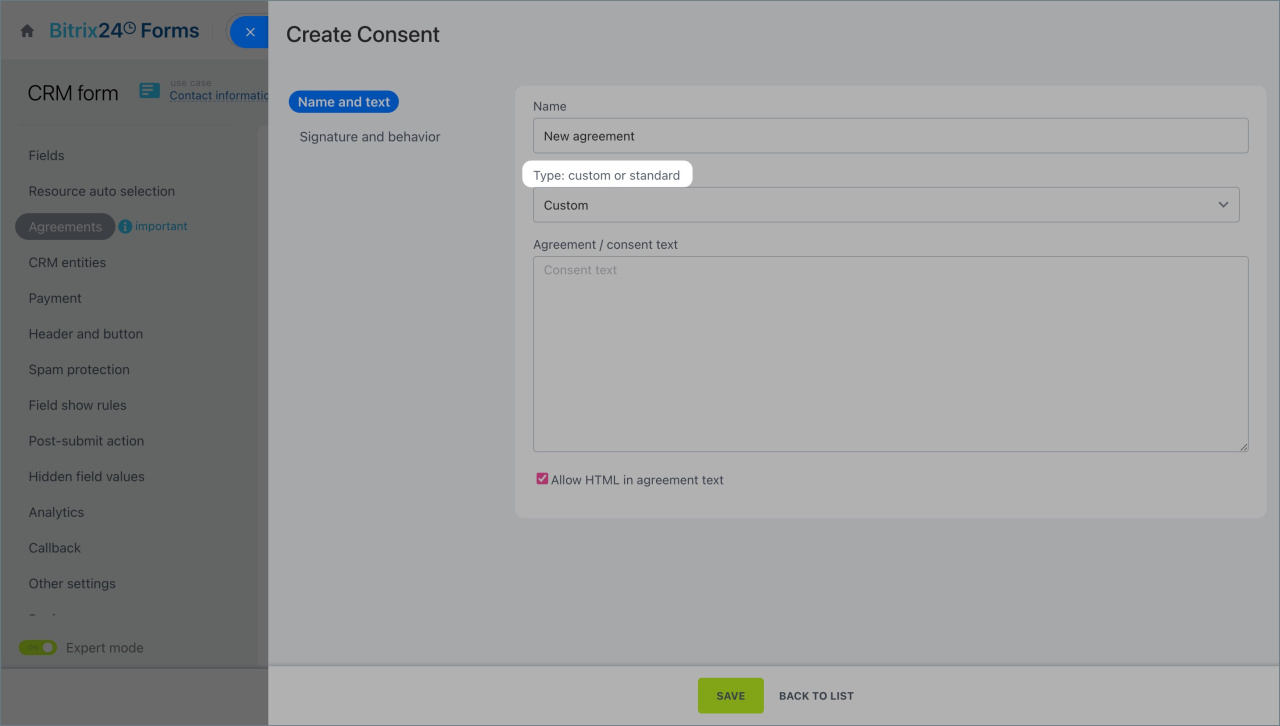Click the info icon next to Agreements
This screenshot has width=1280, height=726.
125,227
